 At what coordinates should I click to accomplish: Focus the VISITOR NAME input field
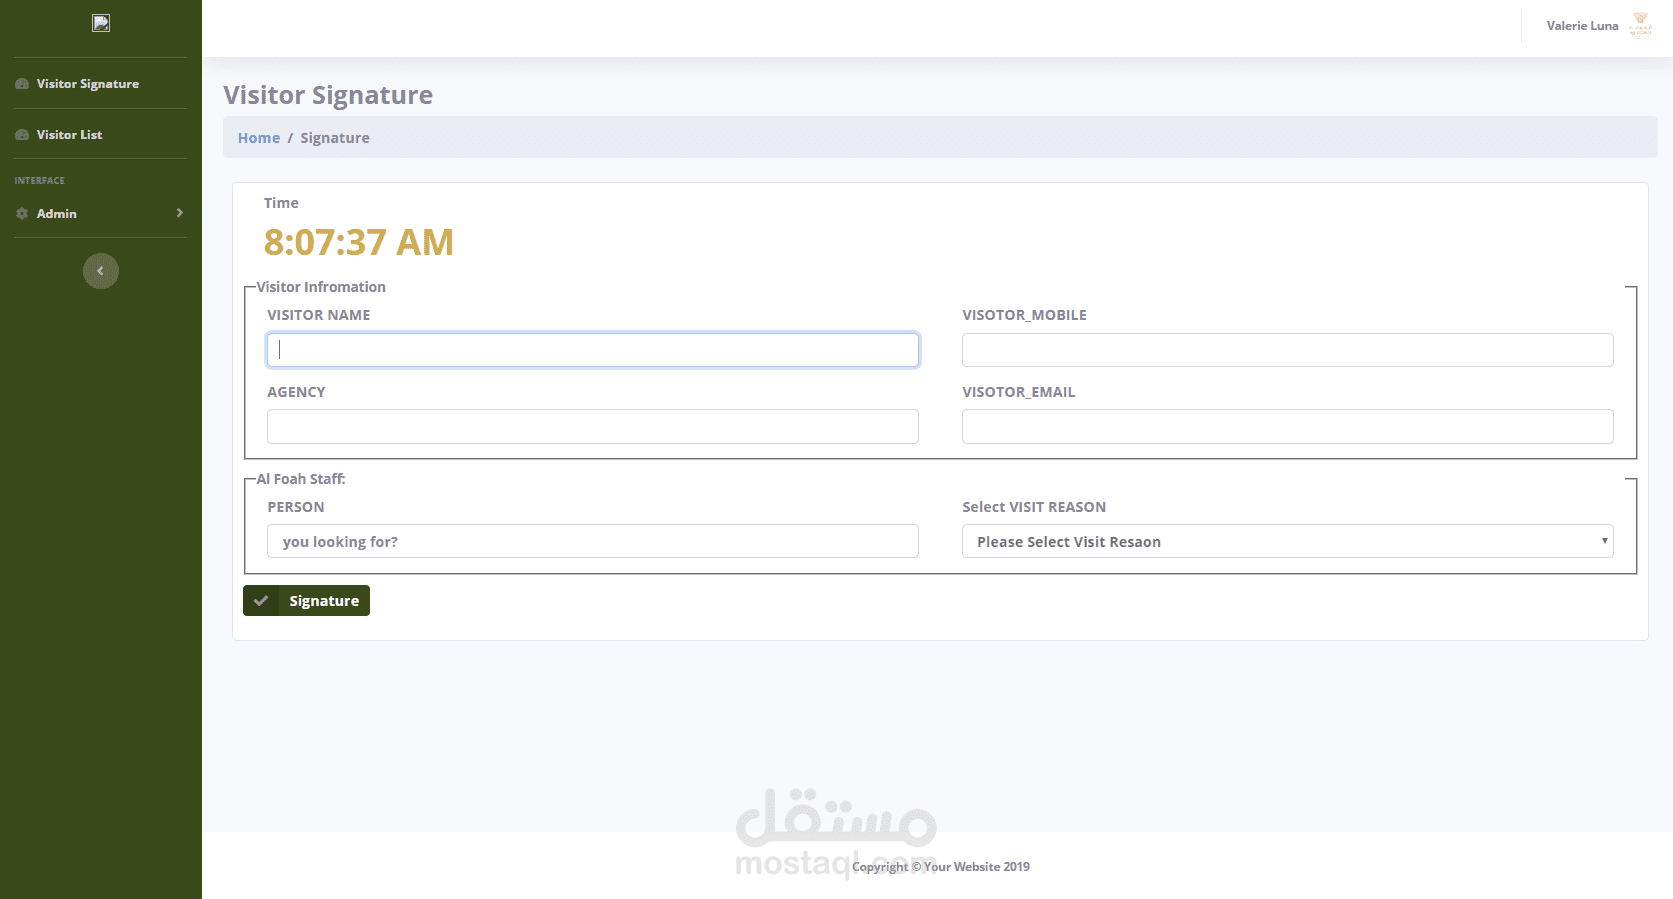pyautogui.click(x=593, y=350)
